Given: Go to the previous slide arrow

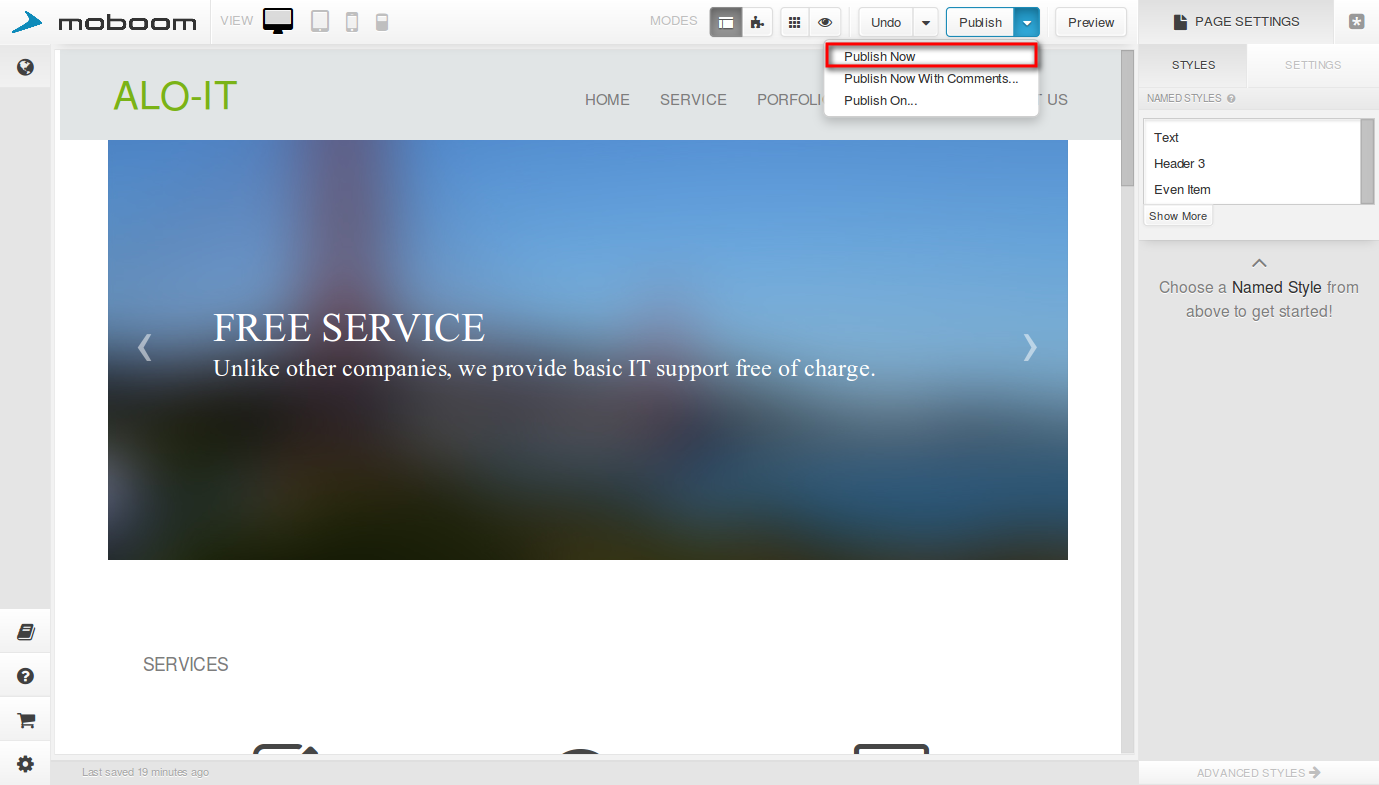Looking at the screenshot, I should coord(145,347).
